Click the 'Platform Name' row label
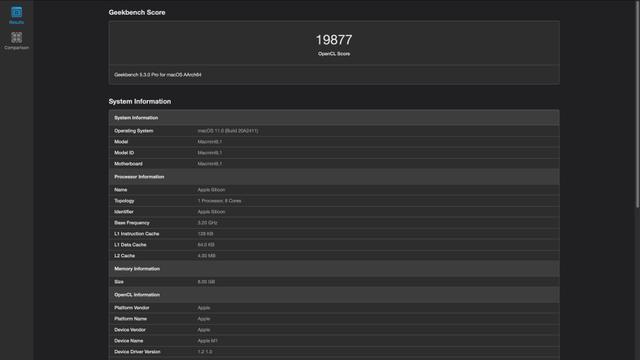The image size is (640, 360). click(x=130, y=319)
